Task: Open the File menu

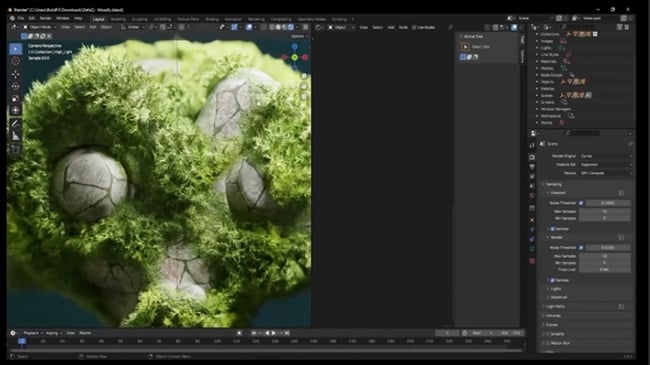Action: [21, 19]
